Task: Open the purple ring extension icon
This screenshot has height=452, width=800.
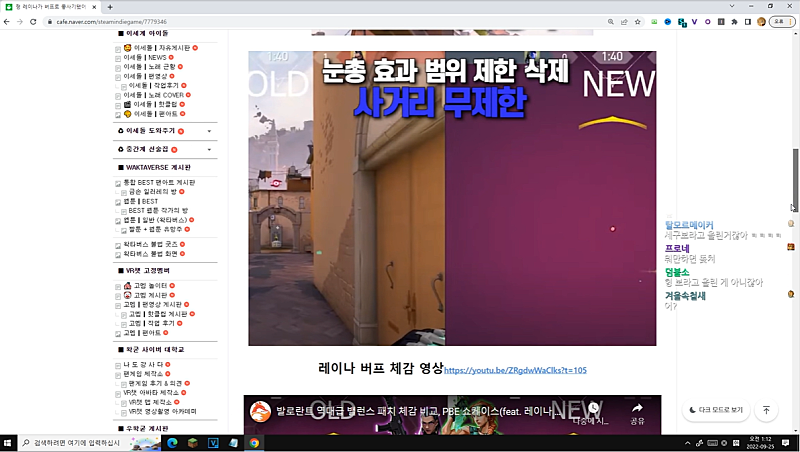Action: pyautogui.click(x=707, y=22)
